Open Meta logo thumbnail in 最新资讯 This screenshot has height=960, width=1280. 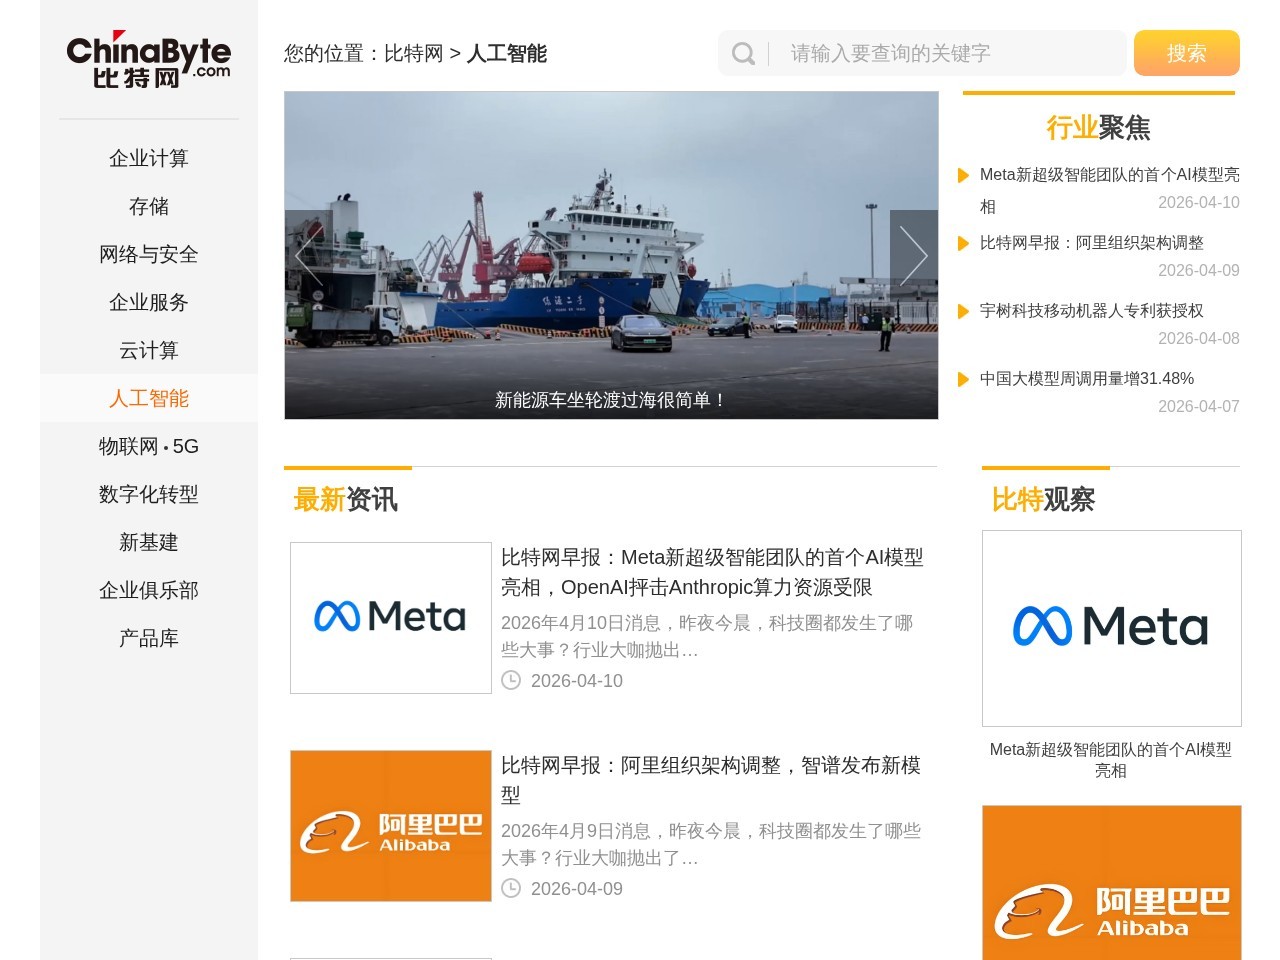tap(390, 618)
